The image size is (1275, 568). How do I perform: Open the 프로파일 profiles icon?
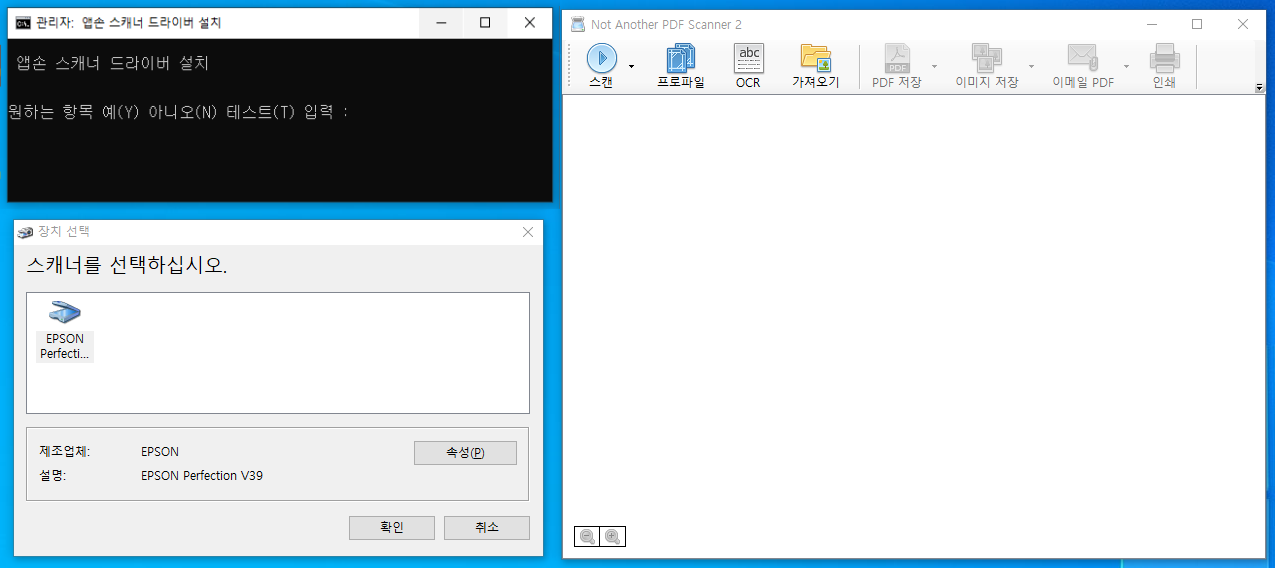[681, 66]
